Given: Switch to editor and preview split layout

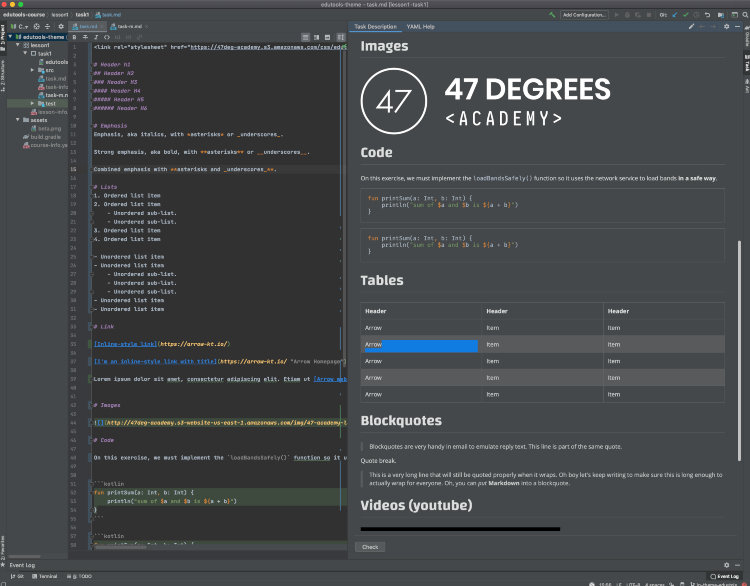Looking at the screenshot, I should [316, 37].
